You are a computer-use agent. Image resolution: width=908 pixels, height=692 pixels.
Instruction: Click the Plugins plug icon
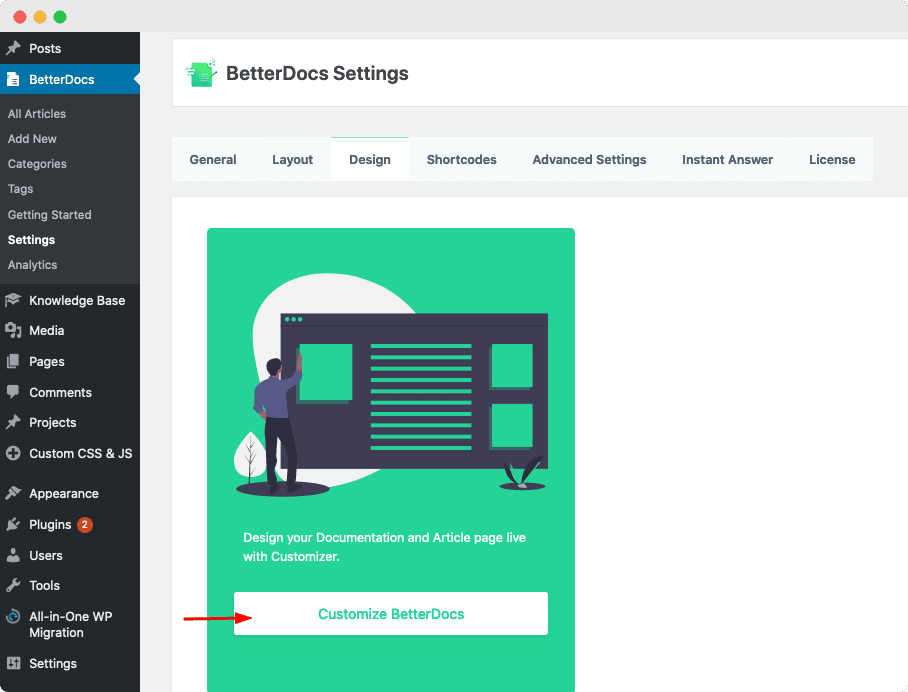(13, 525)
